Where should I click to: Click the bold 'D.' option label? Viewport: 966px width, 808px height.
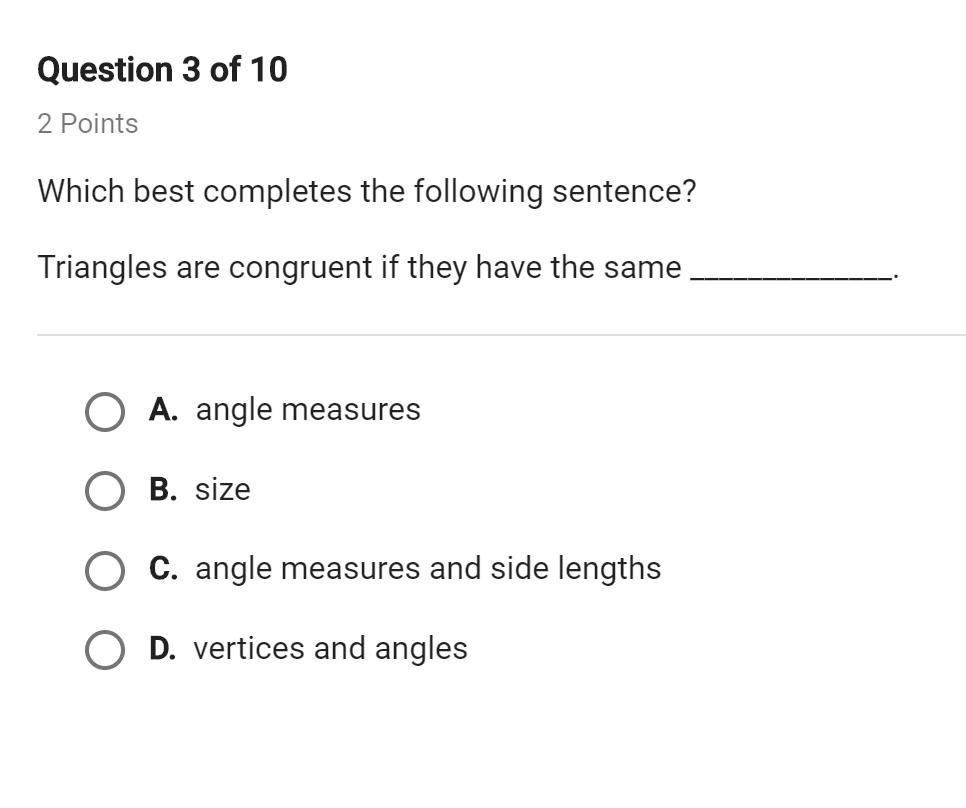162,649
